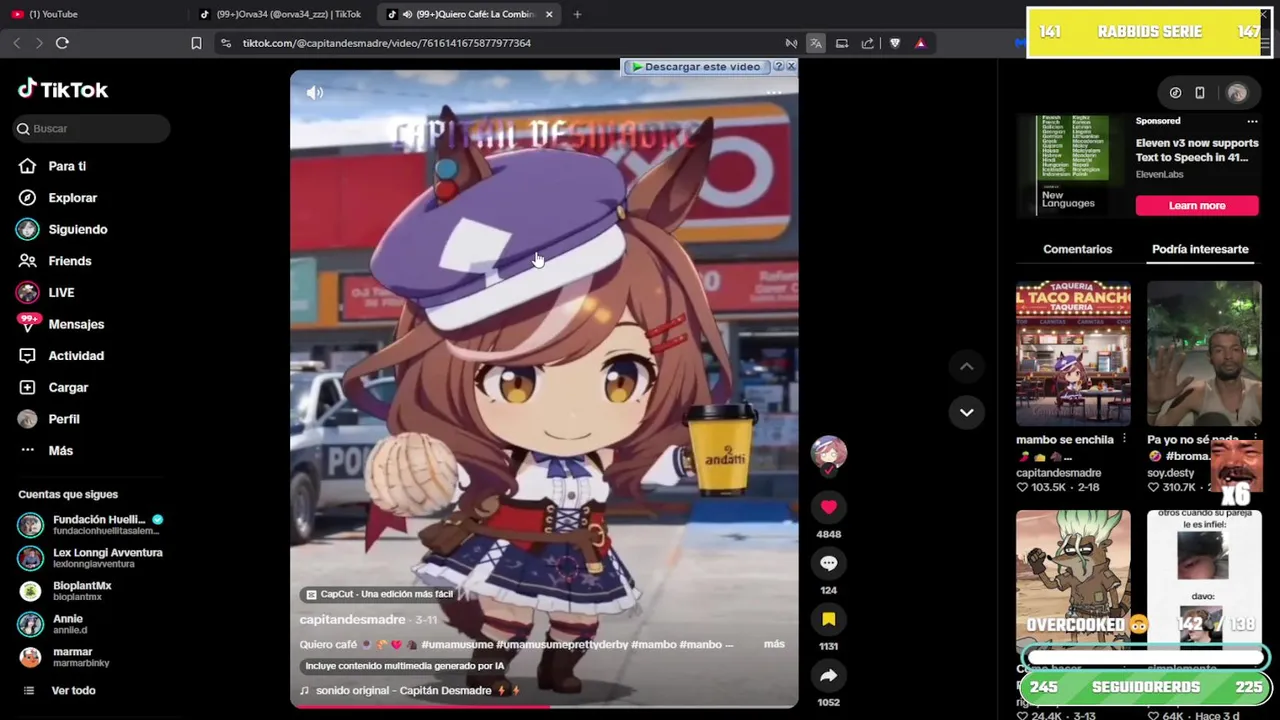The image size is (1280, 720).
Task: Open the Brave Shields lion icon
Action: click(x=895, y=43)
